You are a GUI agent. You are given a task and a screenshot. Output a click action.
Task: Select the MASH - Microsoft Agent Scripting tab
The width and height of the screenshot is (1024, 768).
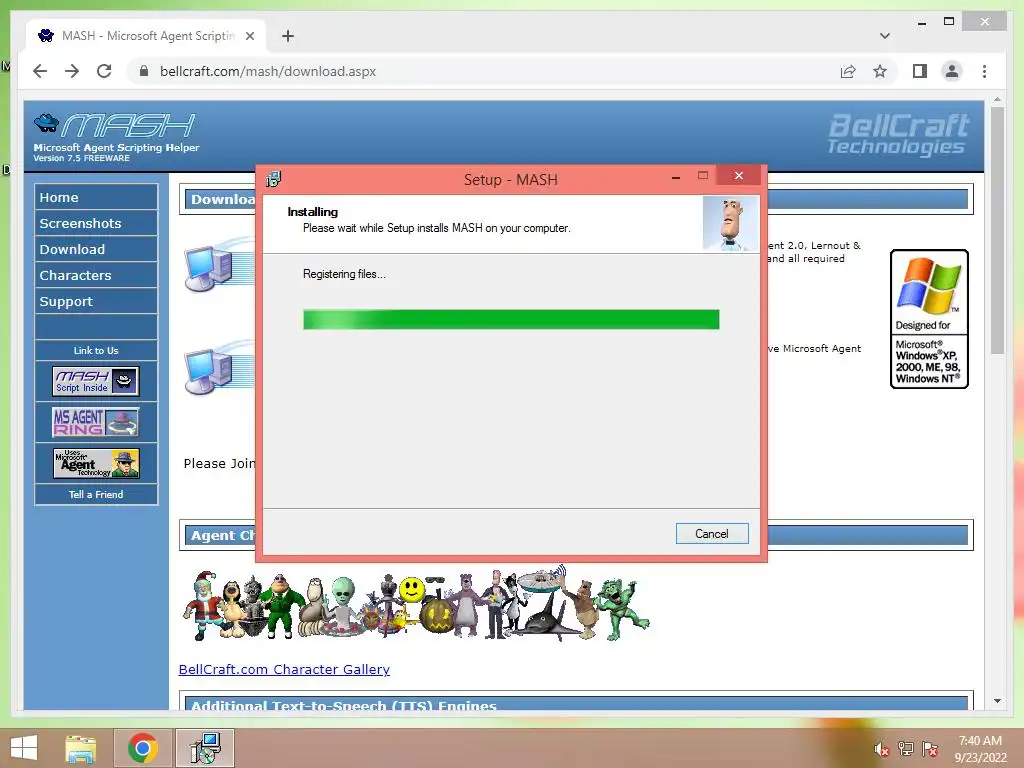click(147, 36)
